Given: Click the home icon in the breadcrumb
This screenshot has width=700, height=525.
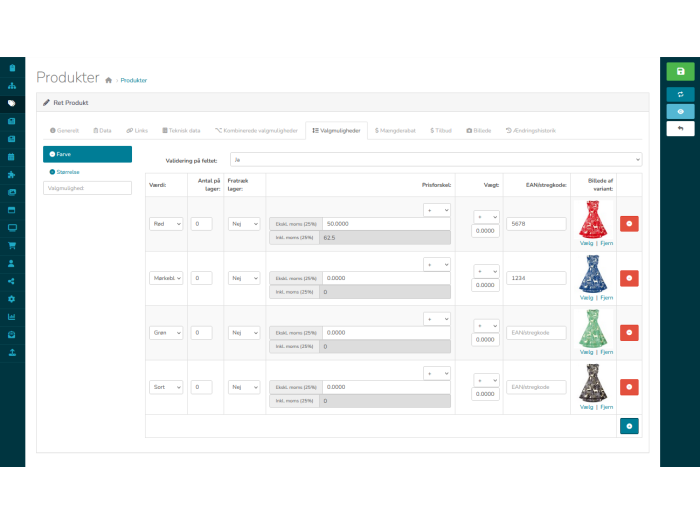Looking at the screenshot, I should point(108,80).
